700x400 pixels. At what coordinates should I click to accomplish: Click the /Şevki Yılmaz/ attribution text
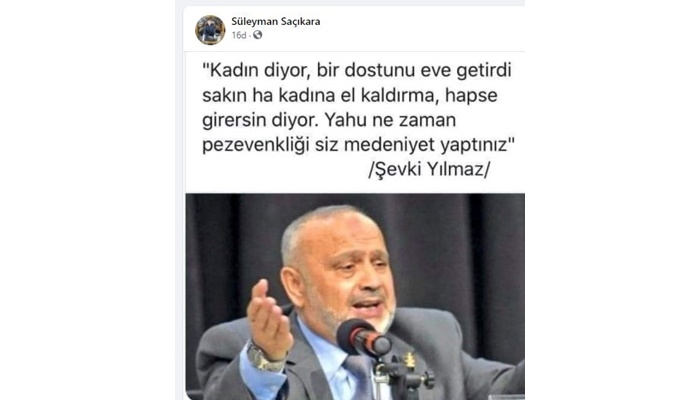[x=429, y=169]
